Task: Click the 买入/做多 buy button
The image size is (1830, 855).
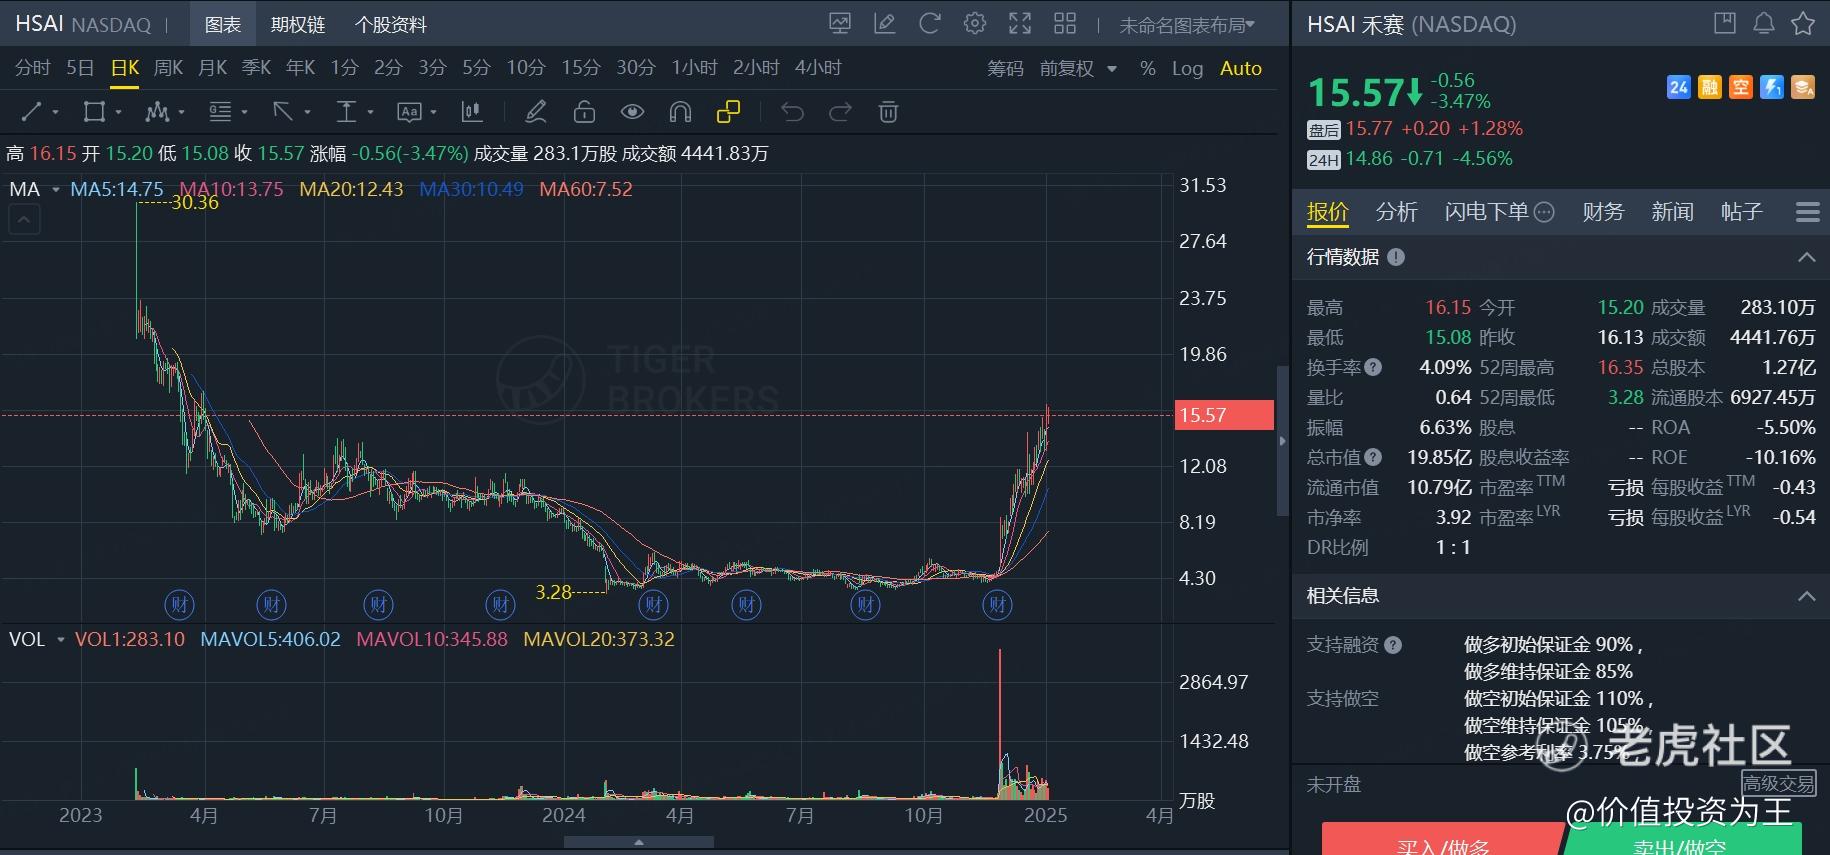Action: point(1442,840)
